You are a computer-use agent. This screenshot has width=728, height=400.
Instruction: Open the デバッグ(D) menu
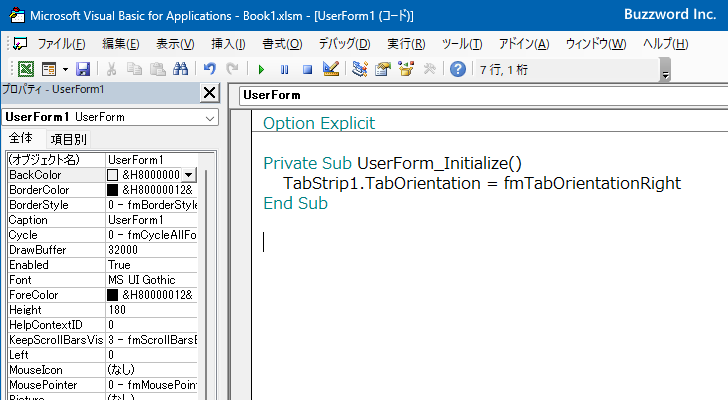[344, 44]
